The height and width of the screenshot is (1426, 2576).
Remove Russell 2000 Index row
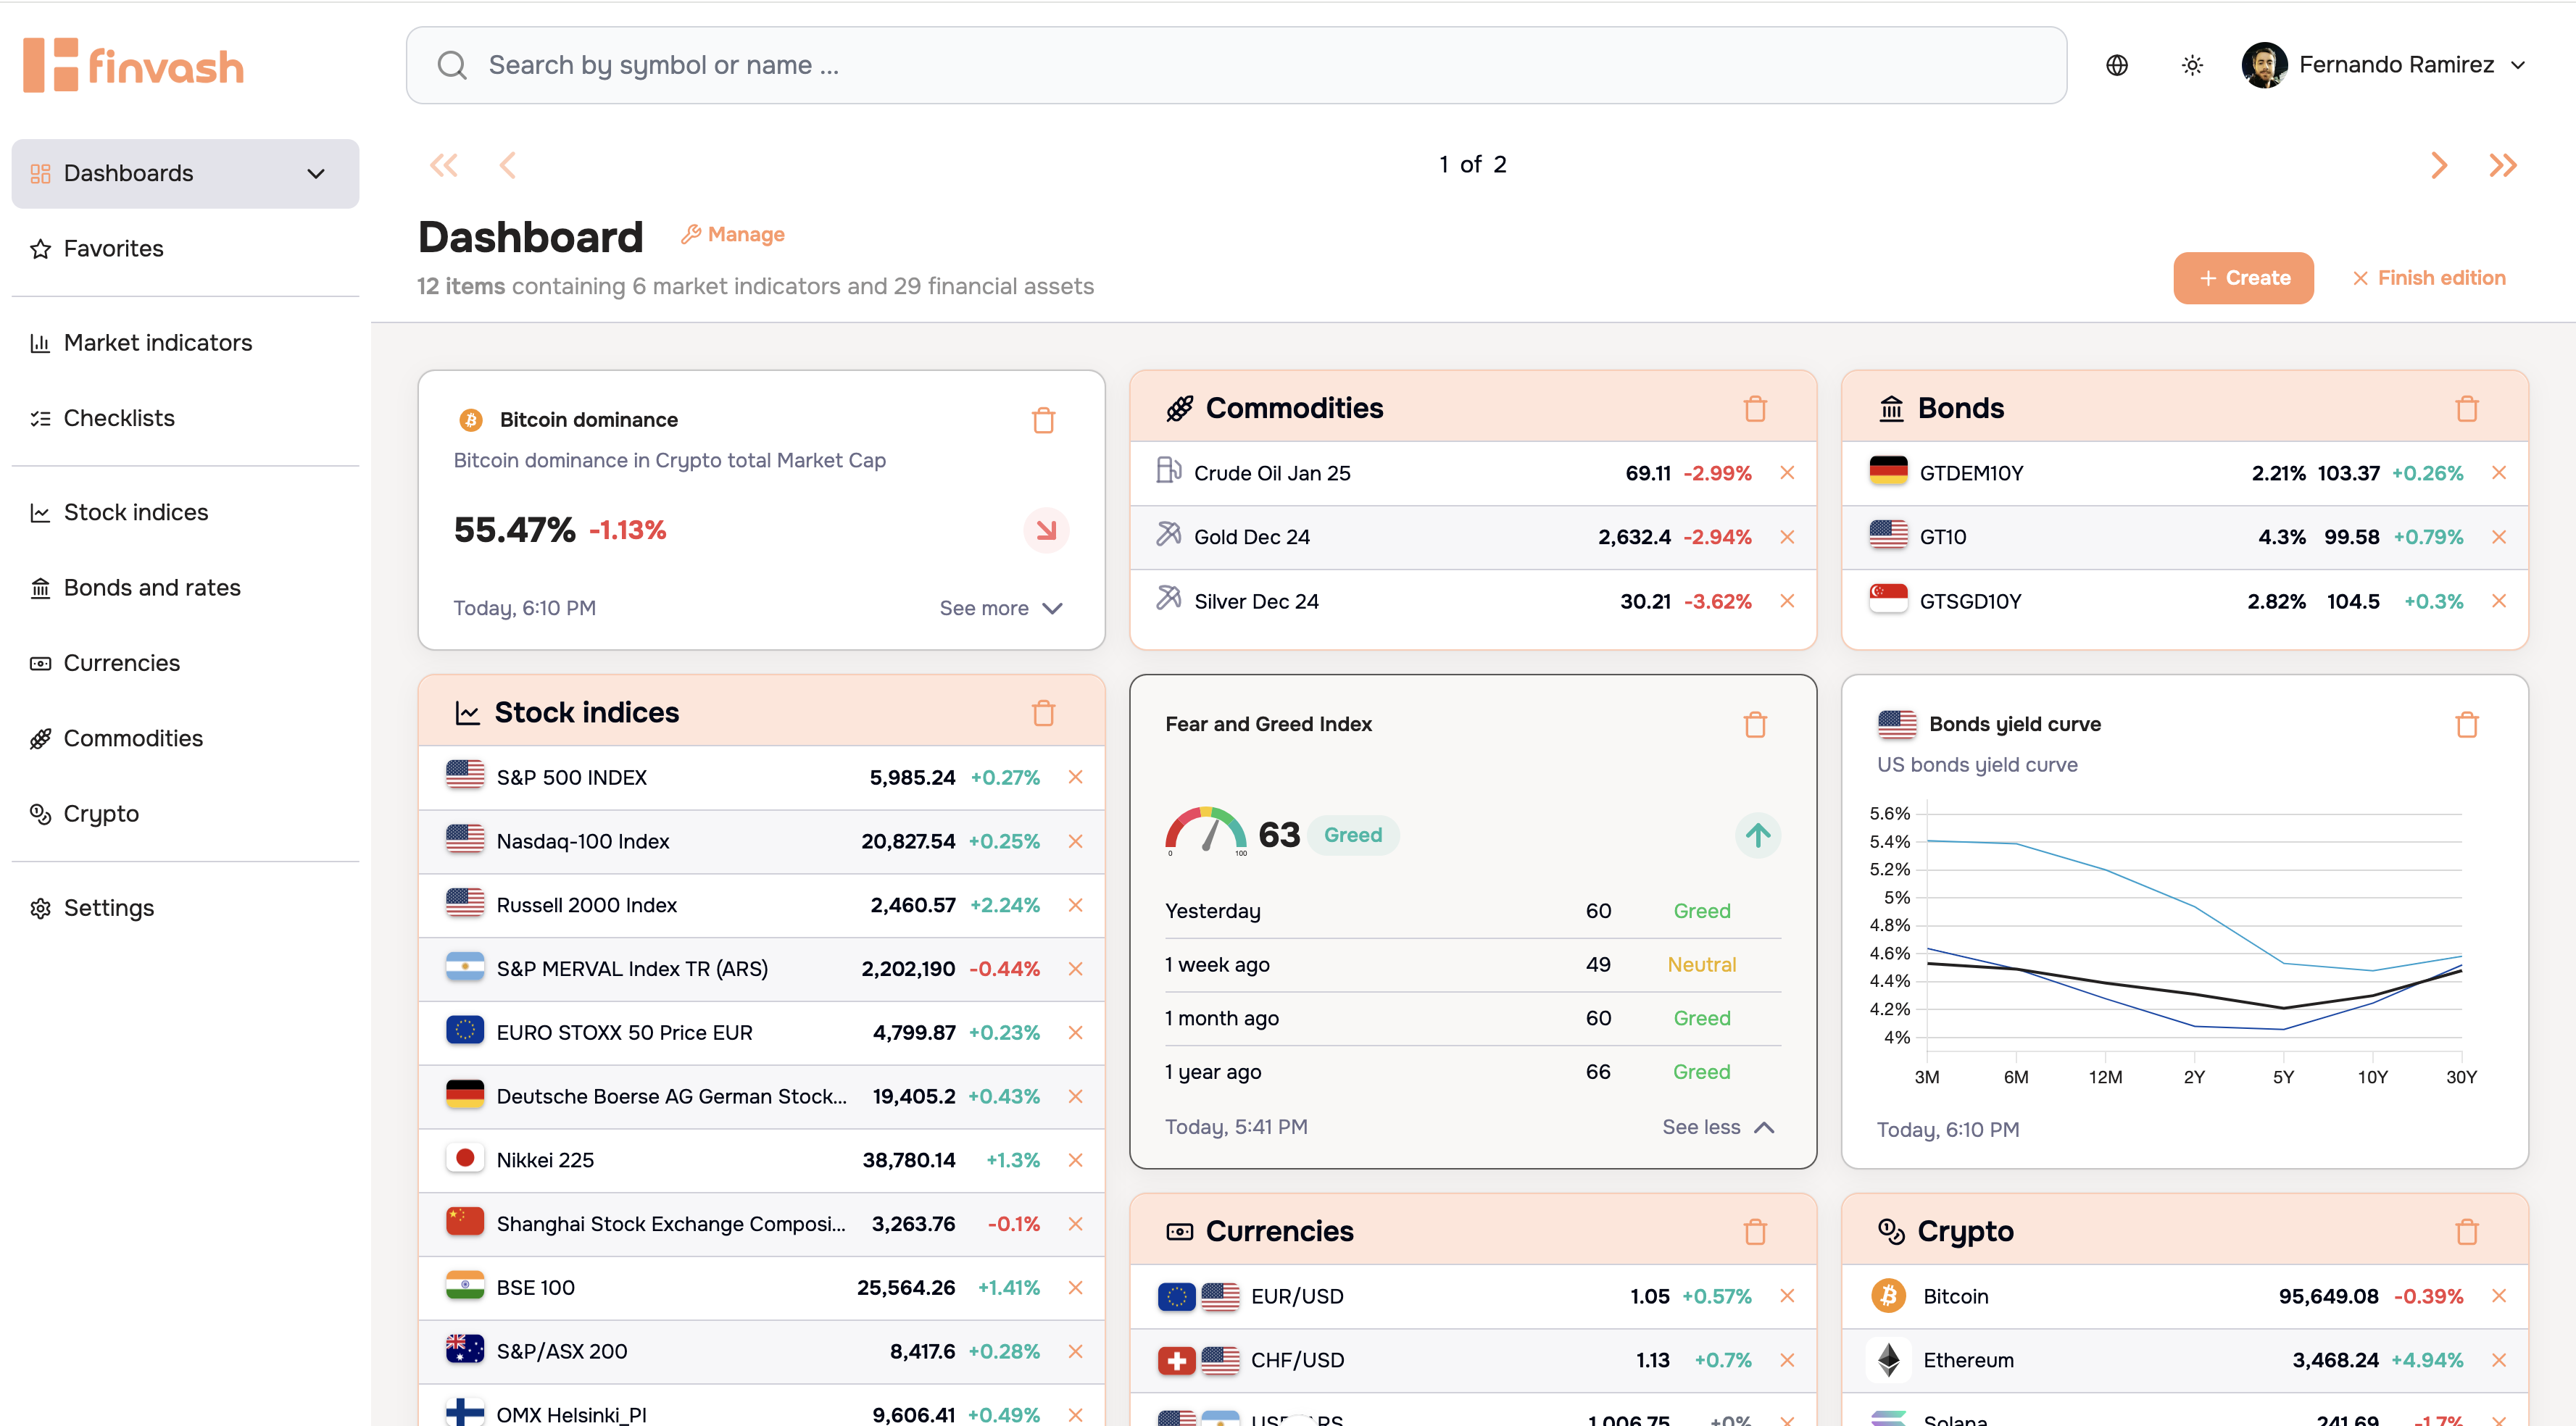[1075, 905]
